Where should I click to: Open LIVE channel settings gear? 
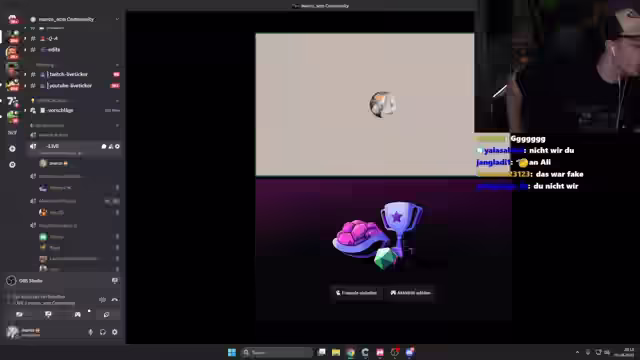pyautogui.click(x=117, y=146)
